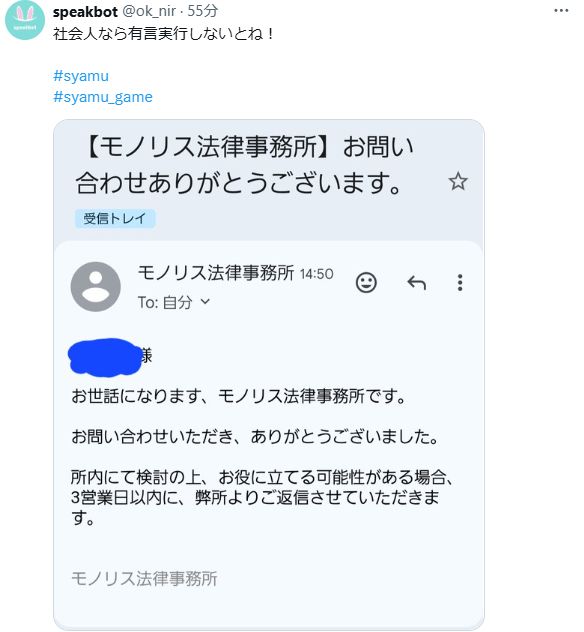Viewport: 584px width, 632px height.
Task: Click the sender name モノリス法律事務所 in header
Action: click(x=216, y=273)
